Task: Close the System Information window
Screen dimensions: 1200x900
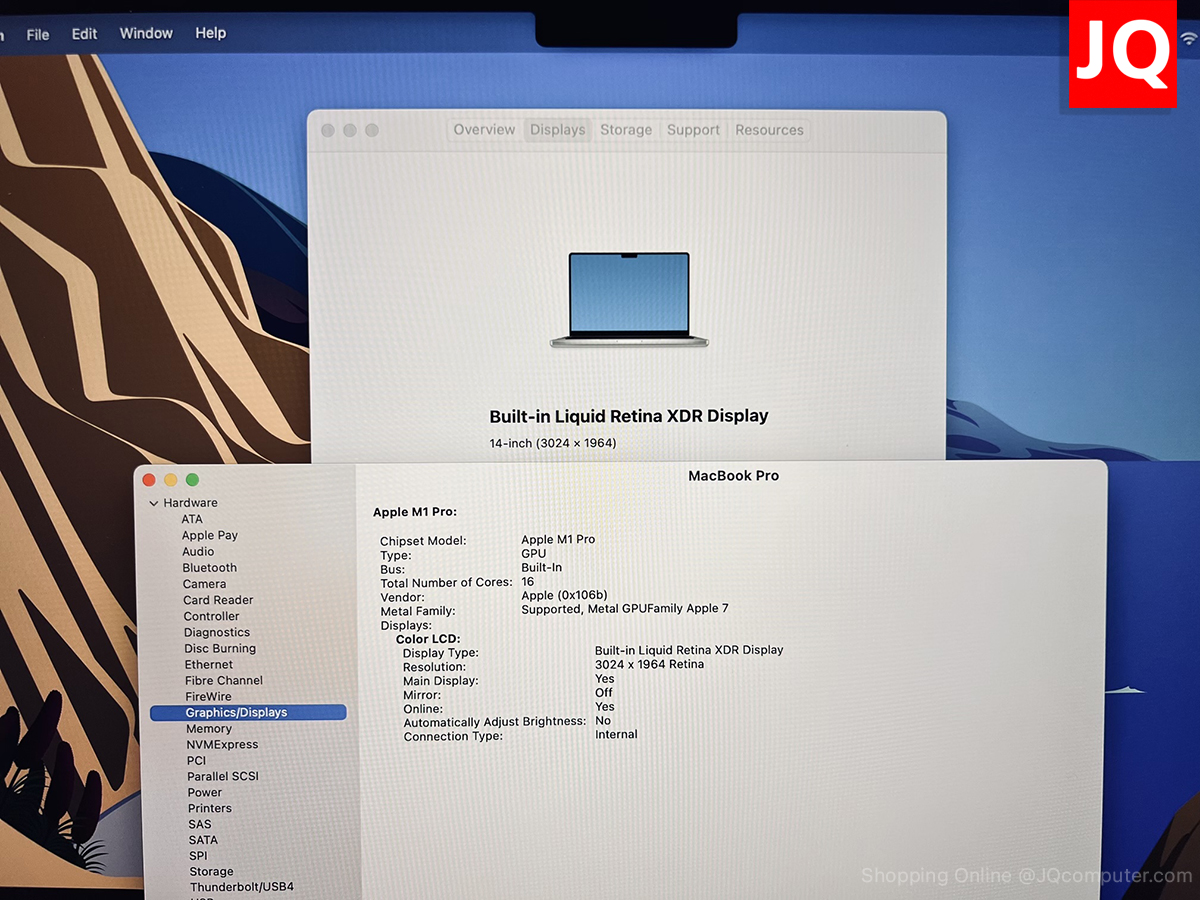Action: (x=149, y=480)
